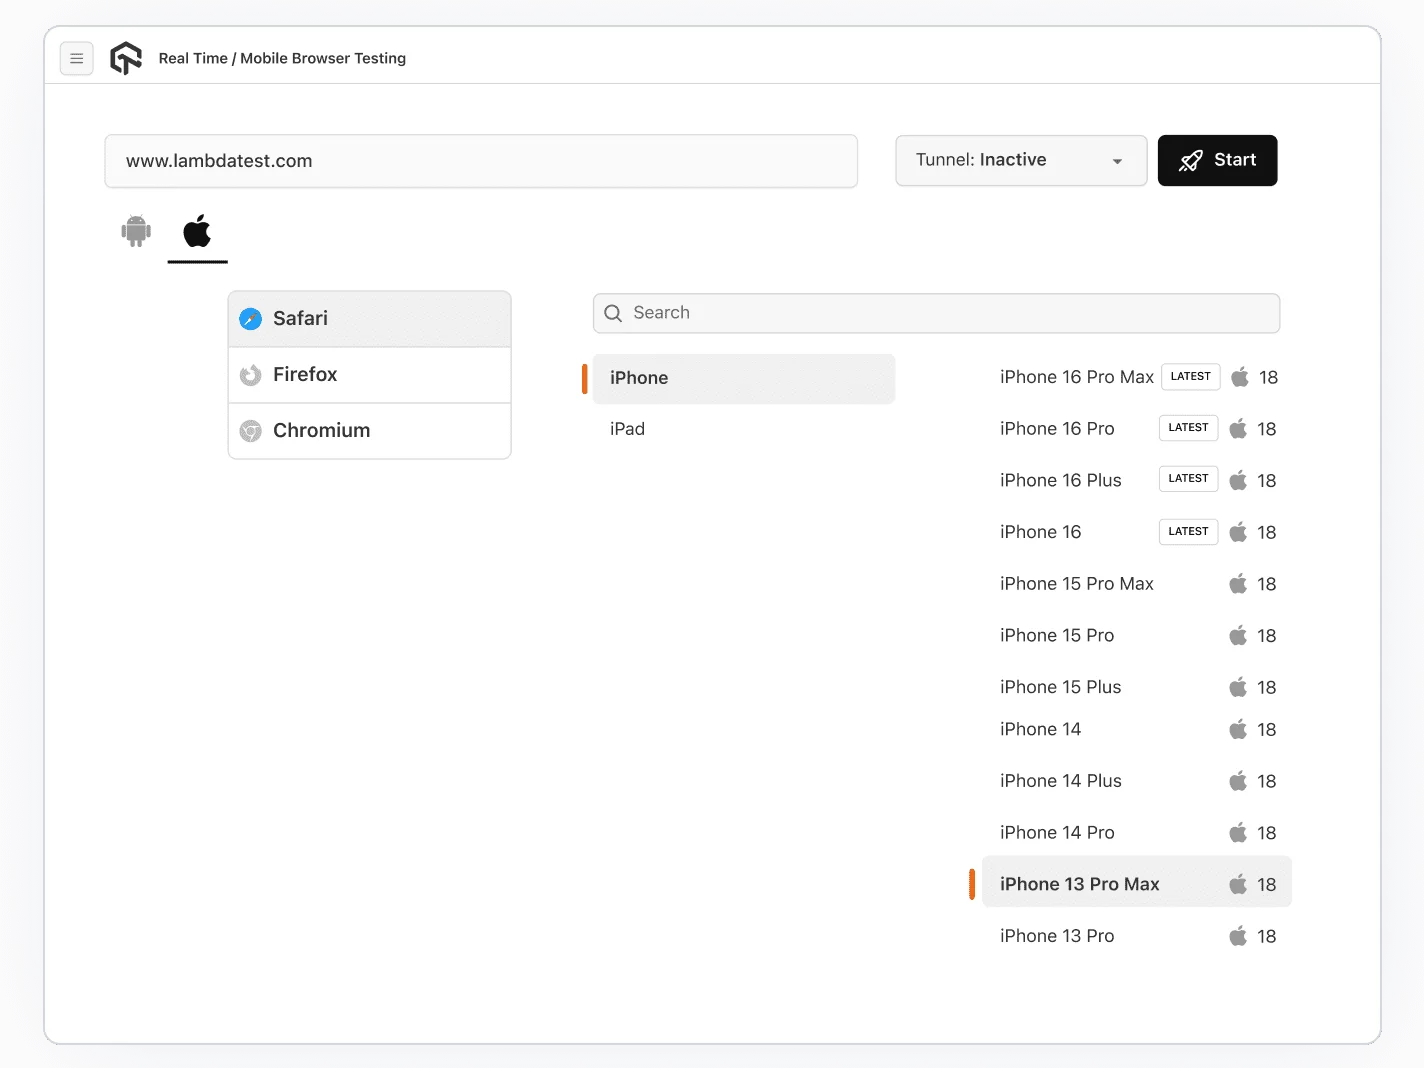Click LATEST badge for iPhone 16 Pro Max
The height and width of the screenshot is (1068, 1424).
[x=1190, y=377]
